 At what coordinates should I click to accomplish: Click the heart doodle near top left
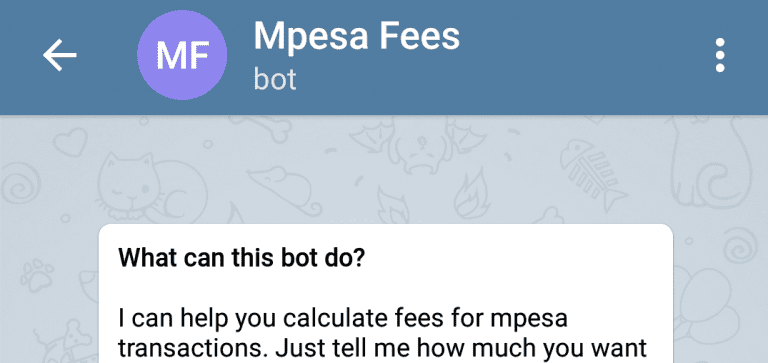click(70, 142)
